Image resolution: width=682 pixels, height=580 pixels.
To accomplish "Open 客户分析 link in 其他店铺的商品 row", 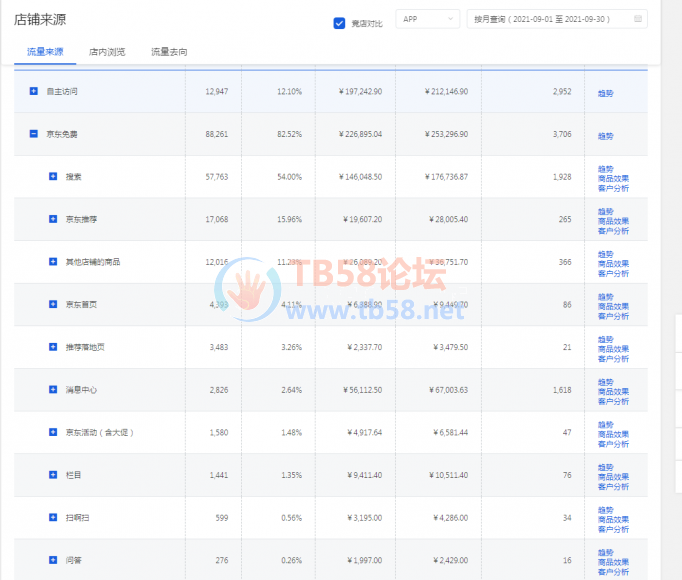I will pos(613,273).
